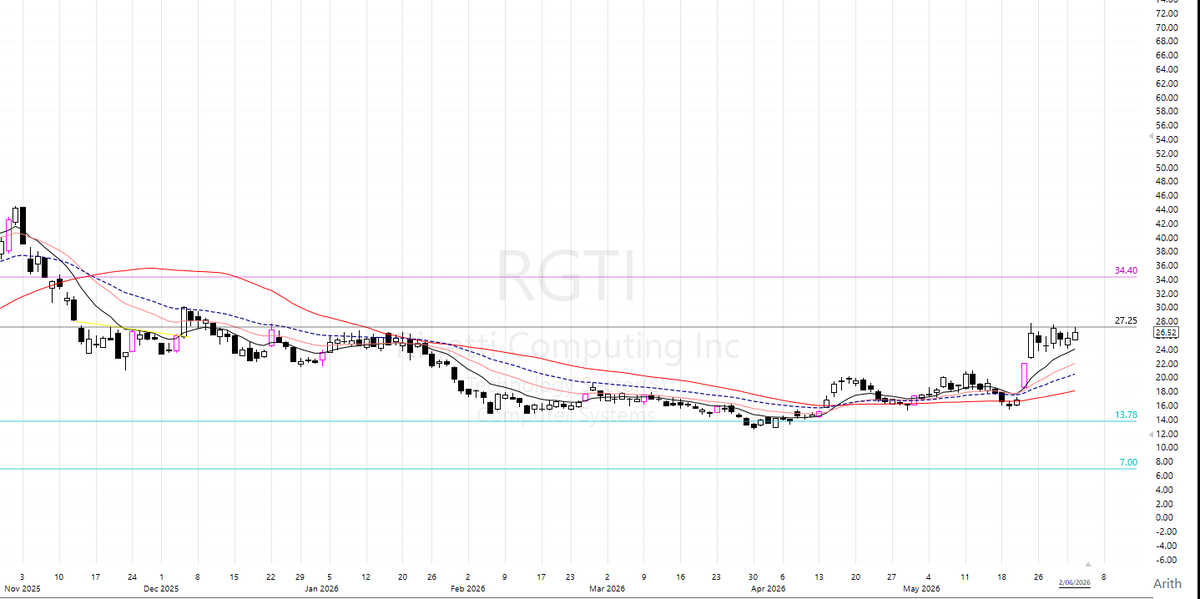1200x599 pixels.
Task: Click the Feb 2026 month label
Action: click(467, 589)
